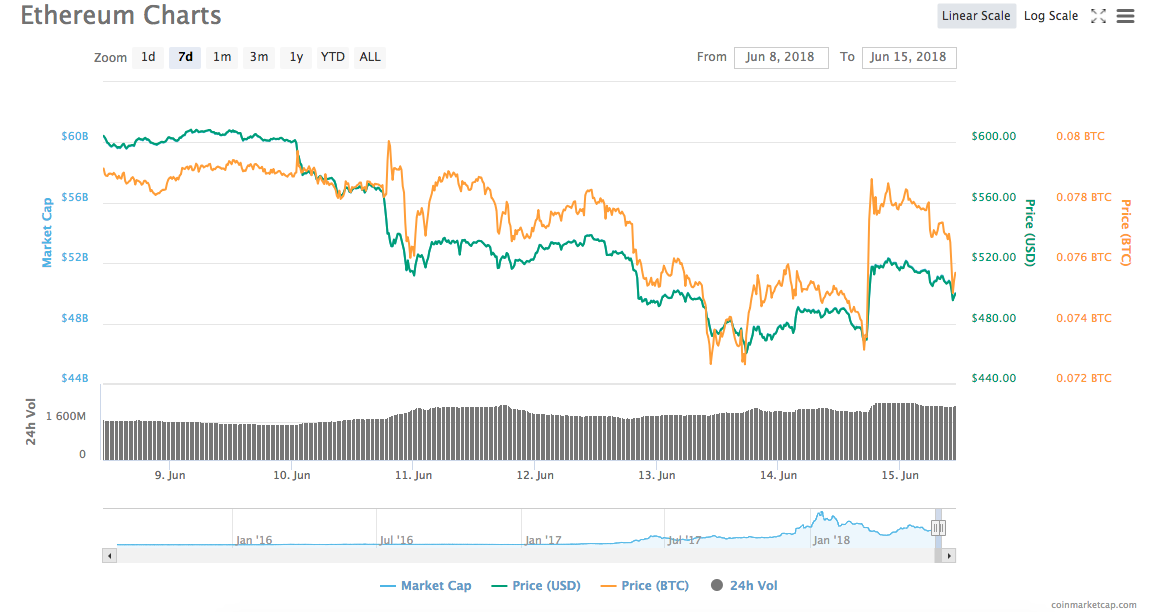The width and height of the screenshot is (1150, 612).
Task: Zoom chart to 3m
Action: [x=259, y=57]
